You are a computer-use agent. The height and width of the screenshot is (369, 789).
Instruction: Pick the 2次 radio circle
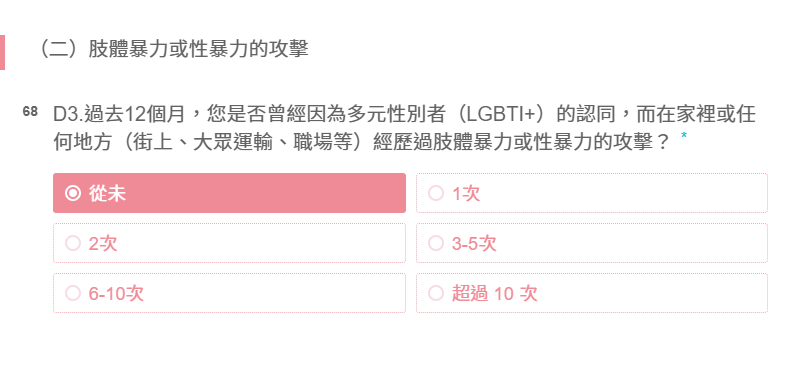point(73,244)
